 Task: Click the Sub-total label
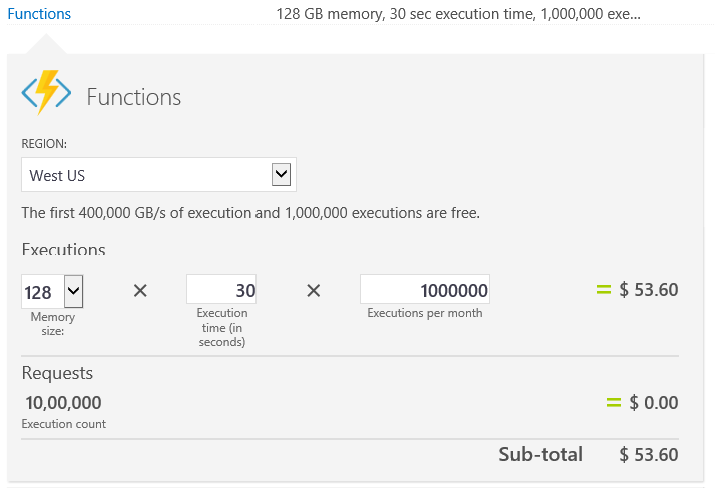[540, 454]
